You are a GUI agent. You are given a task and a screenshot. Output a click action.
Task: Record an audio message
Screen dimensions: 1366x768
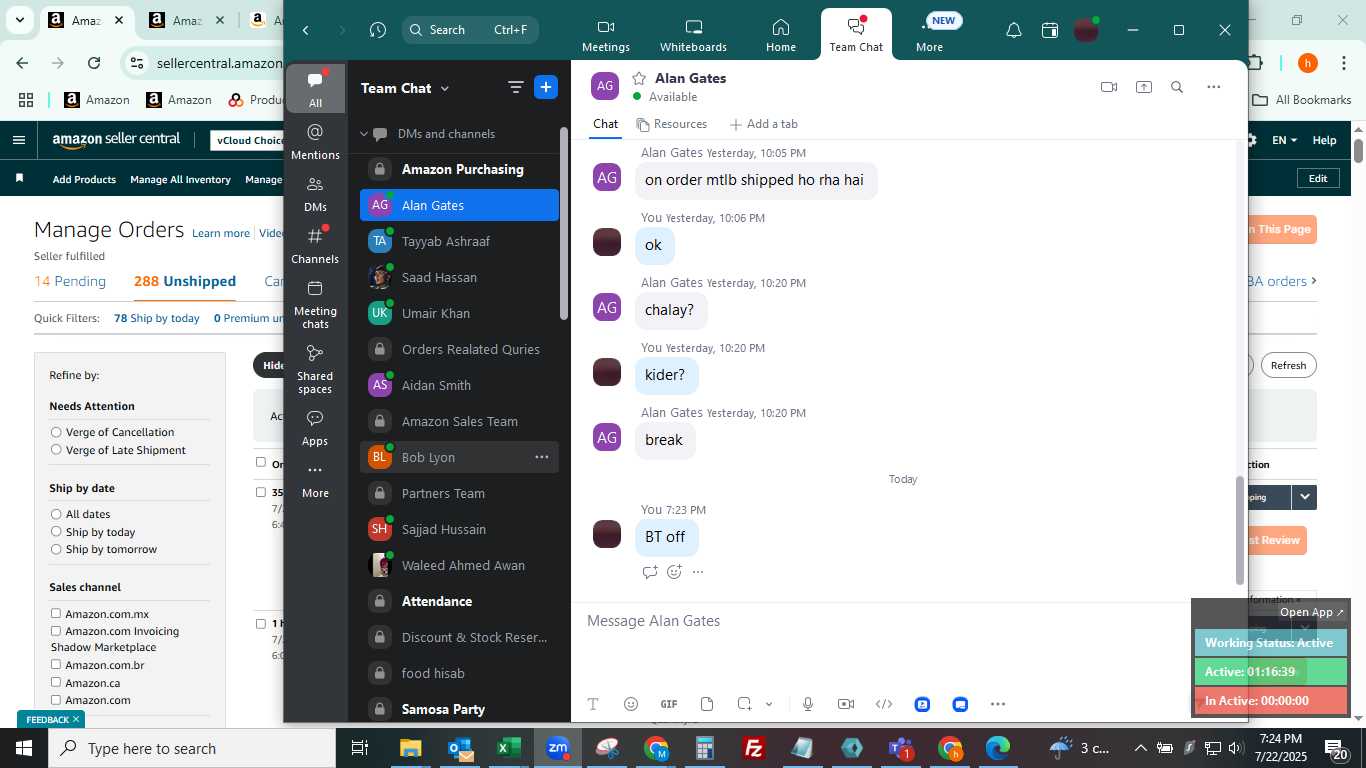click(808, 704)
